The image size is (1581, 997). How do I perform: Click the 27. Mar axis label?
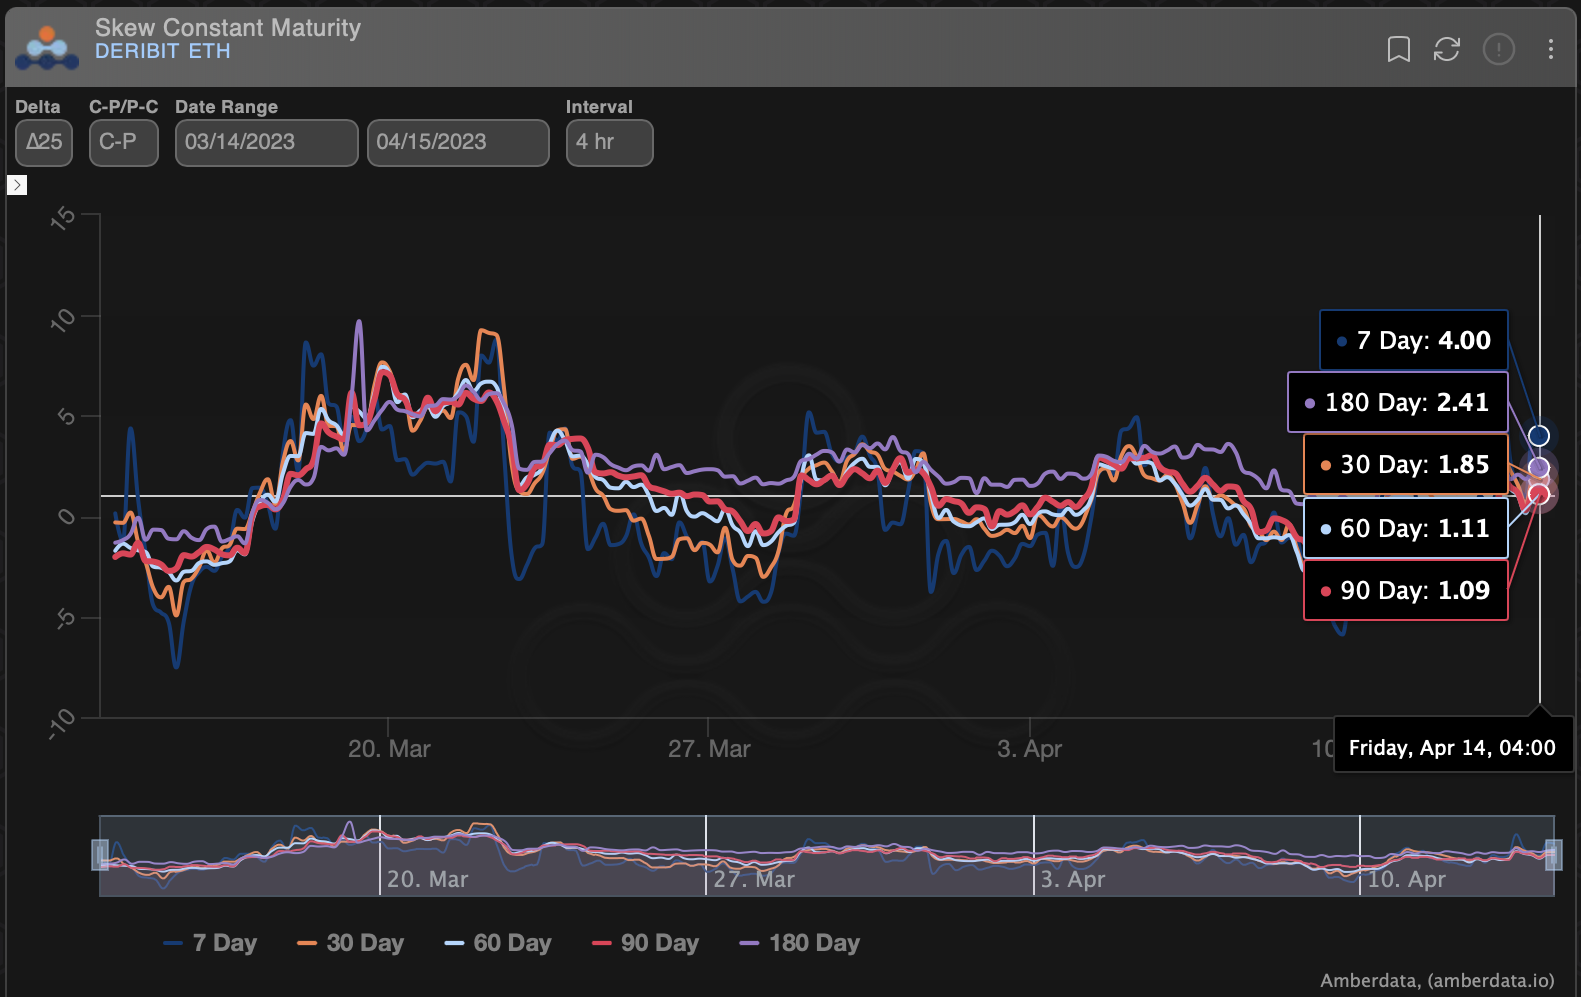click(709, 749)
